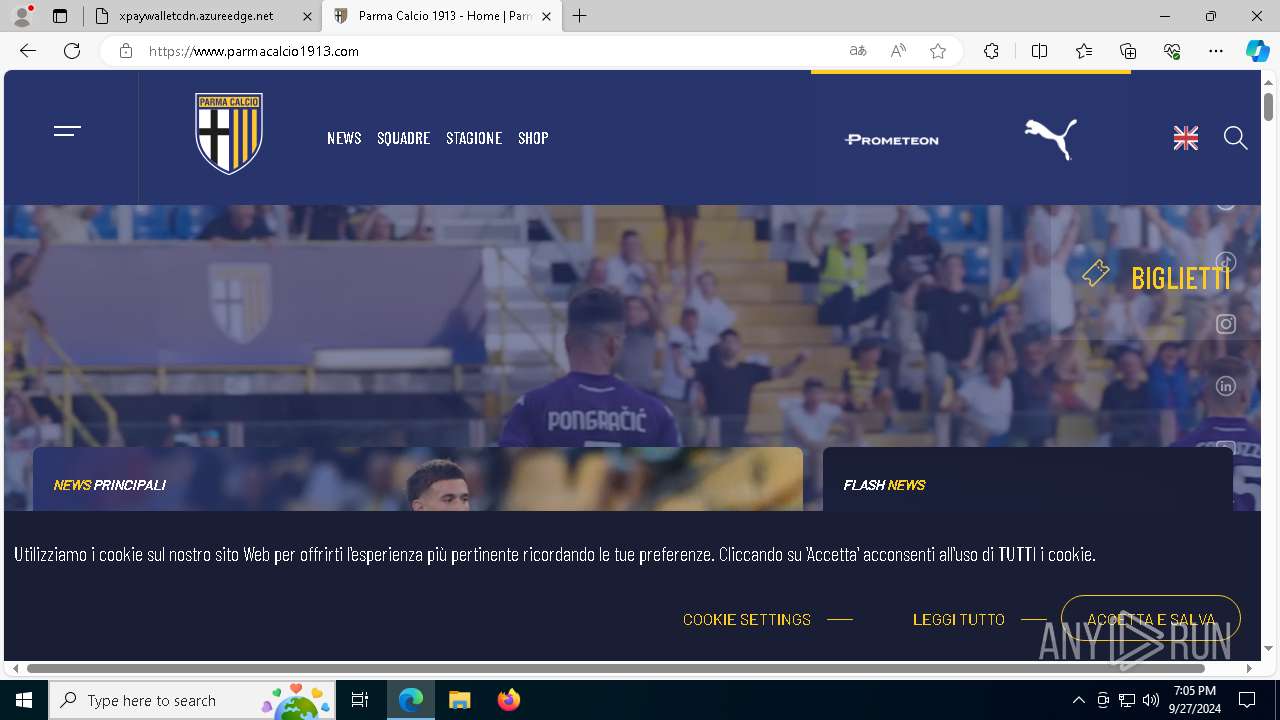Open the NEWS menu item
Viewport: 1280px width, 720px height.
click(344, 138)
